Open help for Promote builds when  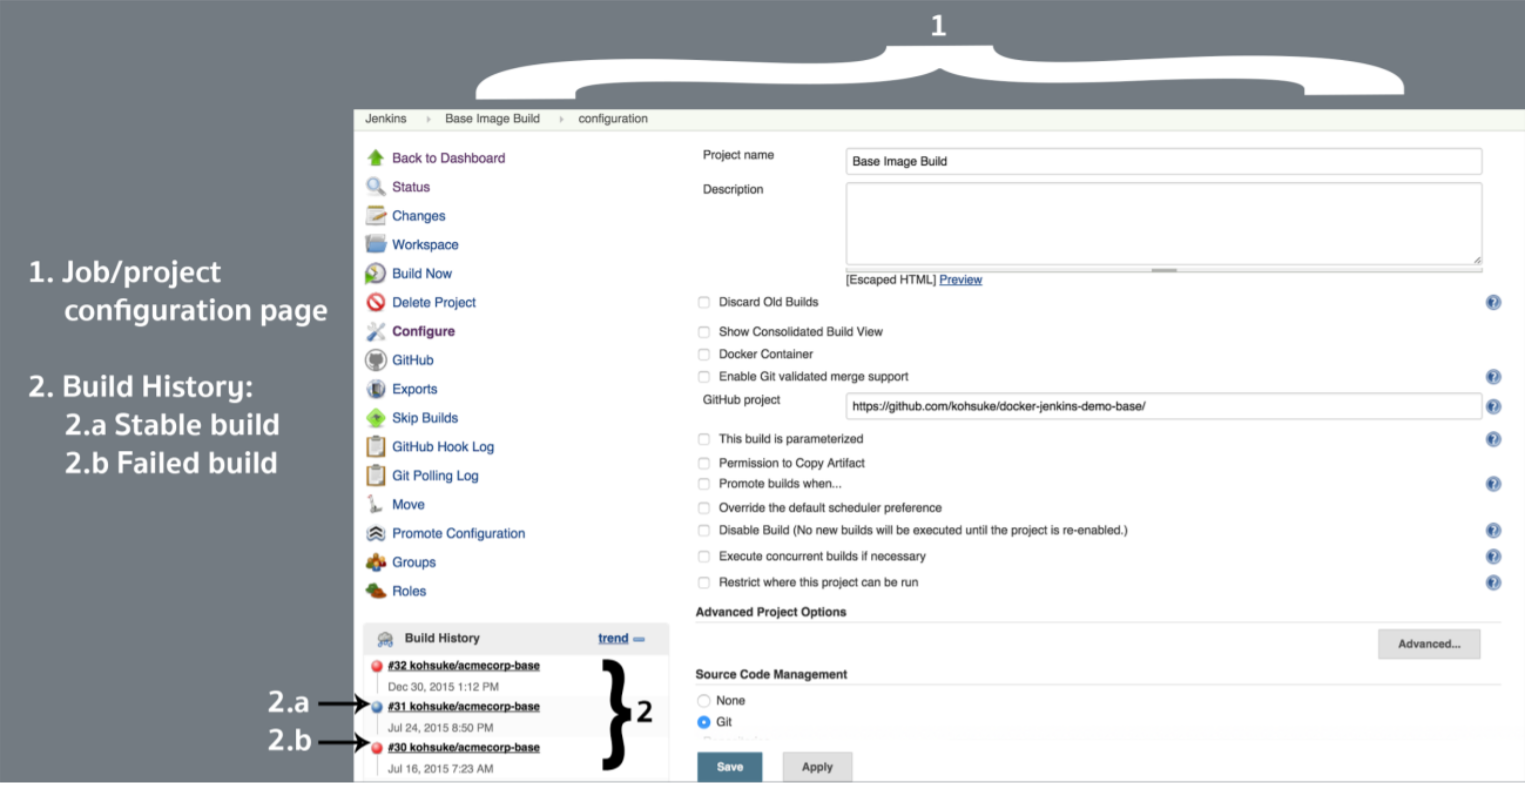coord(1493,484)
